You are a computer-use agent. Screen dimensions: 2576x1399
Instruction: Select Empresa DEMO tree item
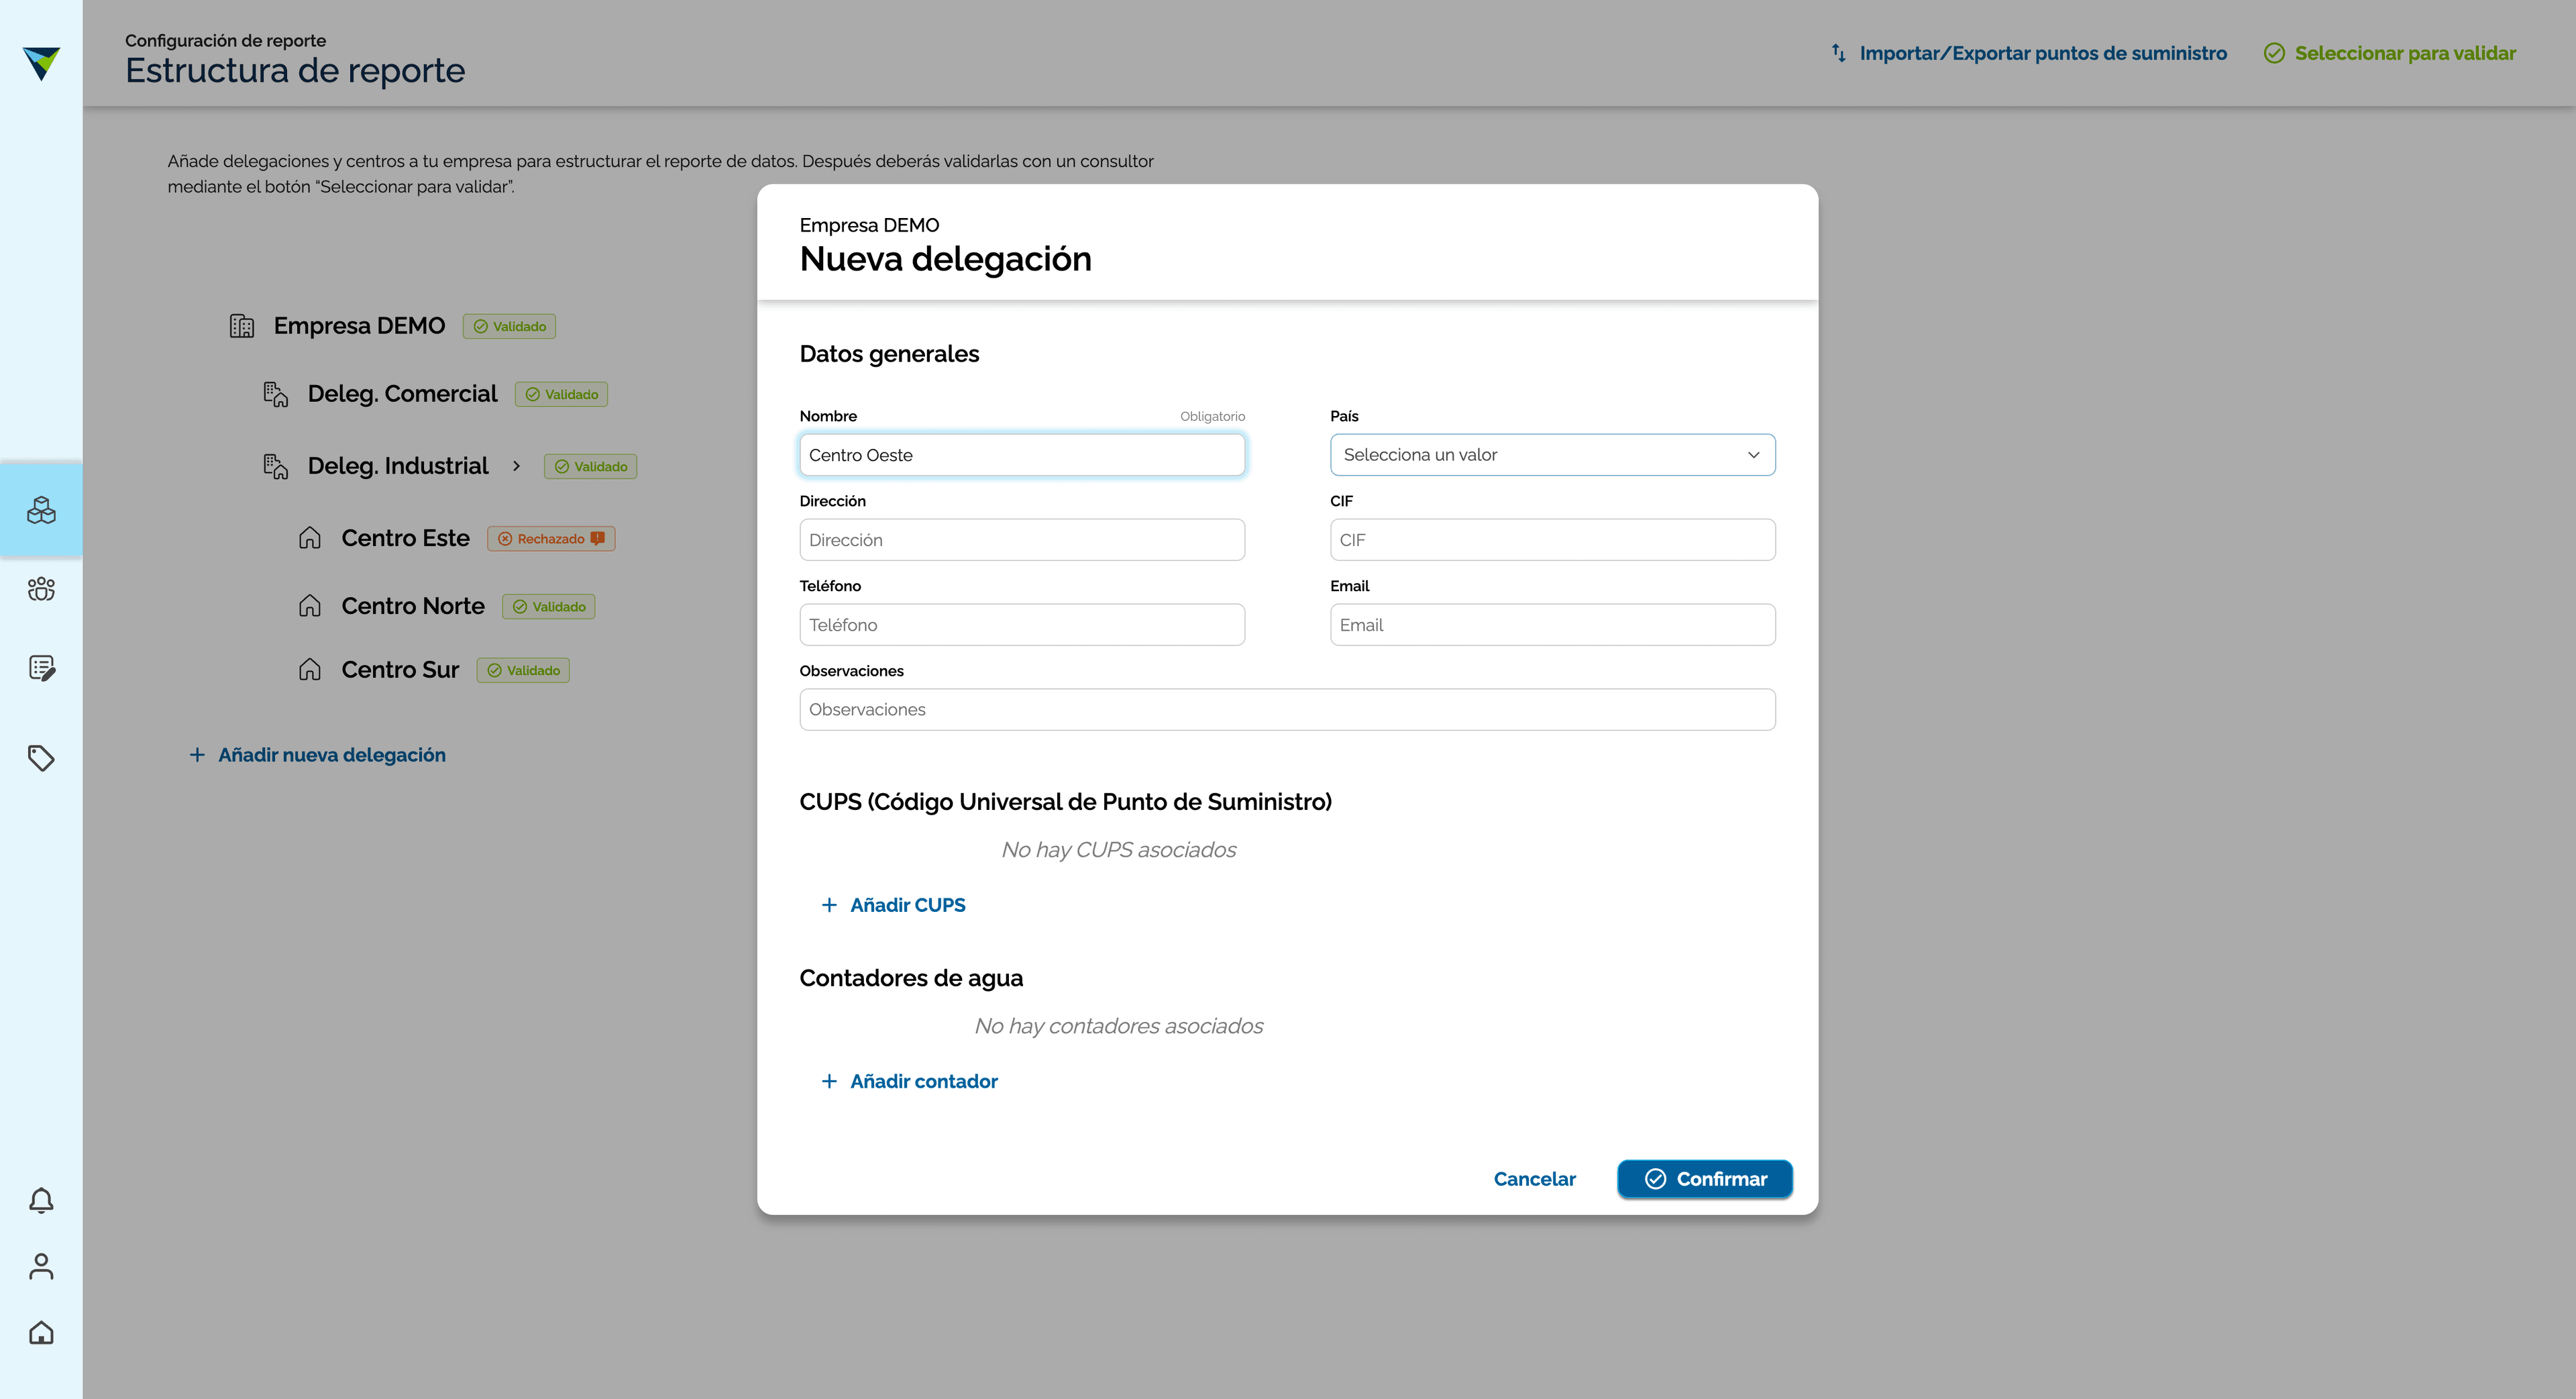coord(359,326)
